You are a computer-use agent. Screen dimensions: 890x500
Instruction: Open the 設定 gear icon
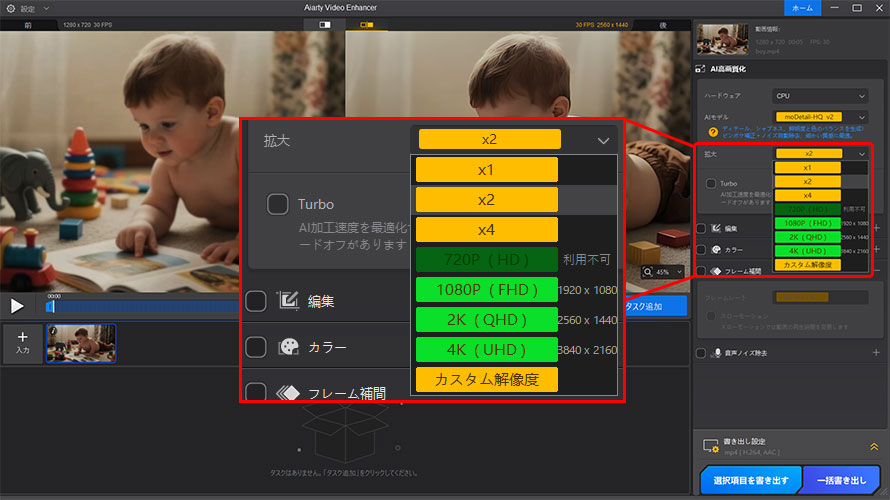9,8
